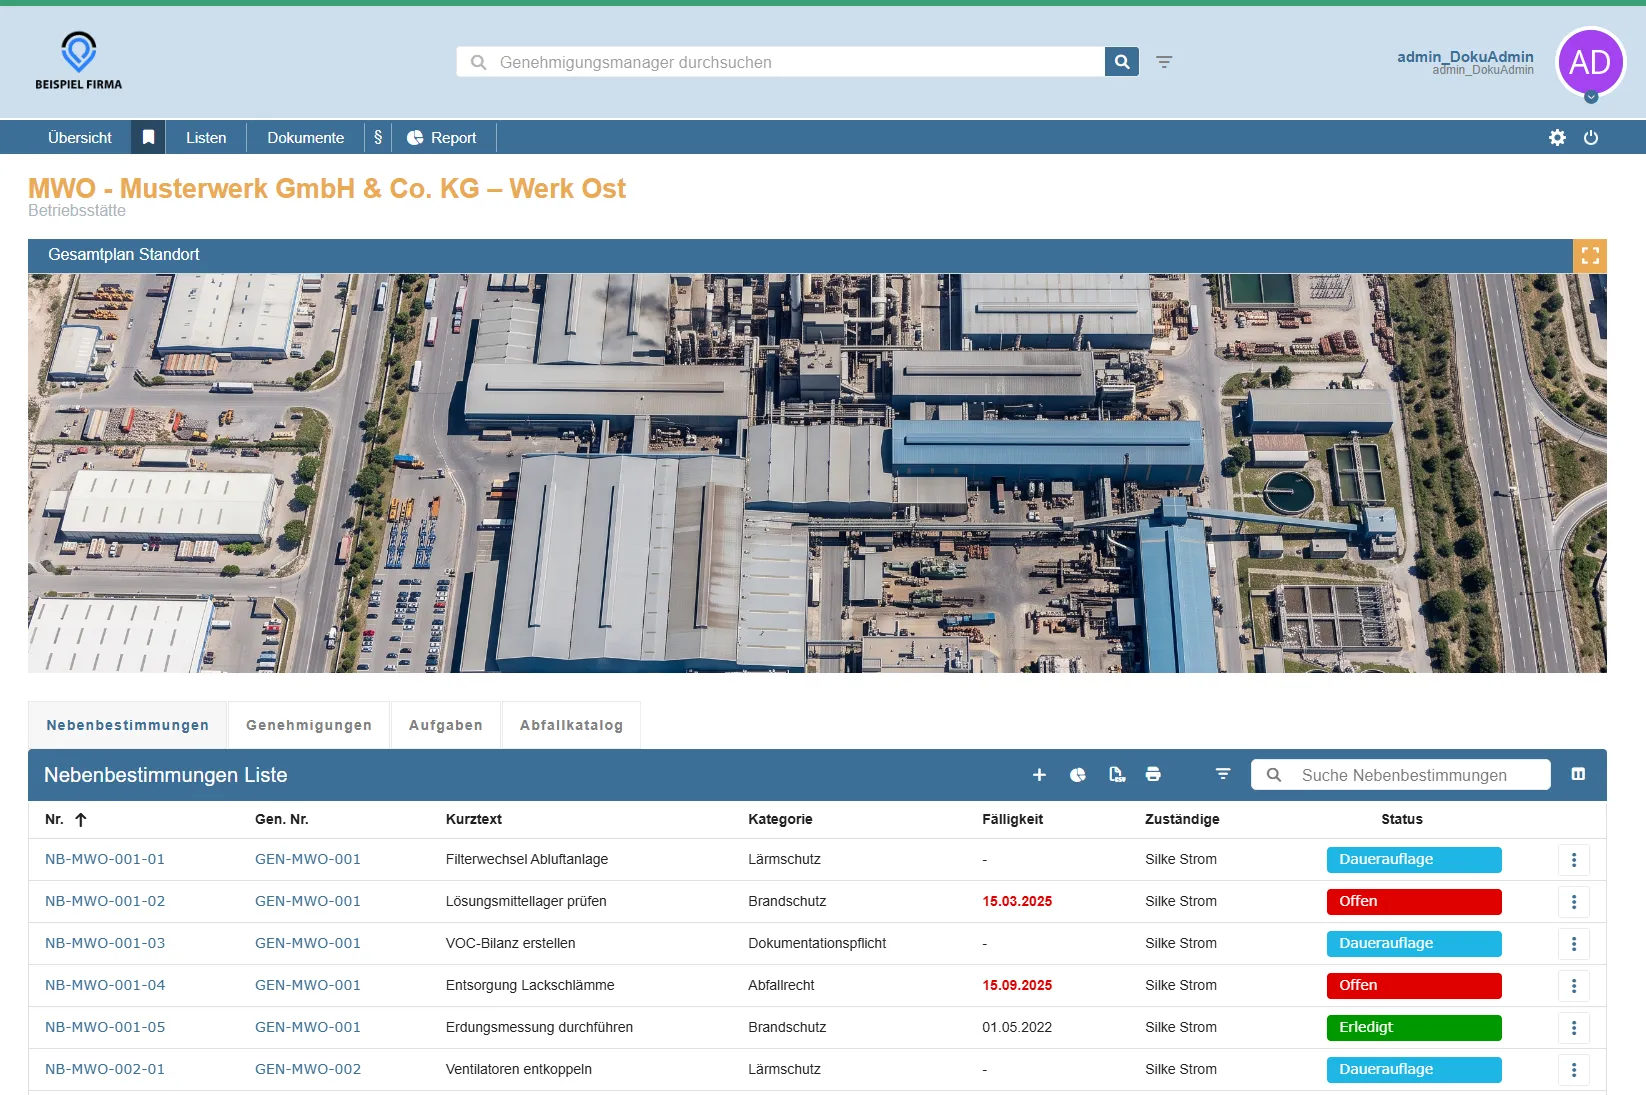Open row actions for NB-MWO-001-01
Viewport: 1646px width, 1095px height.
(1574, 860)
